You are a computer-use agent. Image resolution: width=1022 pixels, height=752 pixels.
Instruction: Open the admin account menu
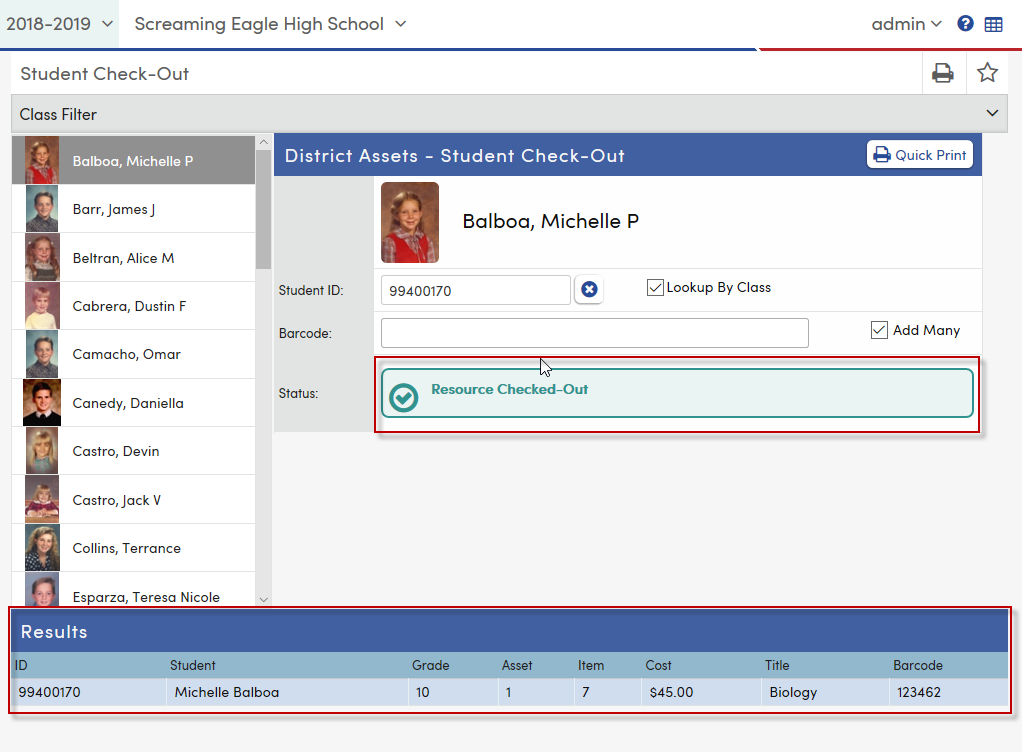(906, 23)
